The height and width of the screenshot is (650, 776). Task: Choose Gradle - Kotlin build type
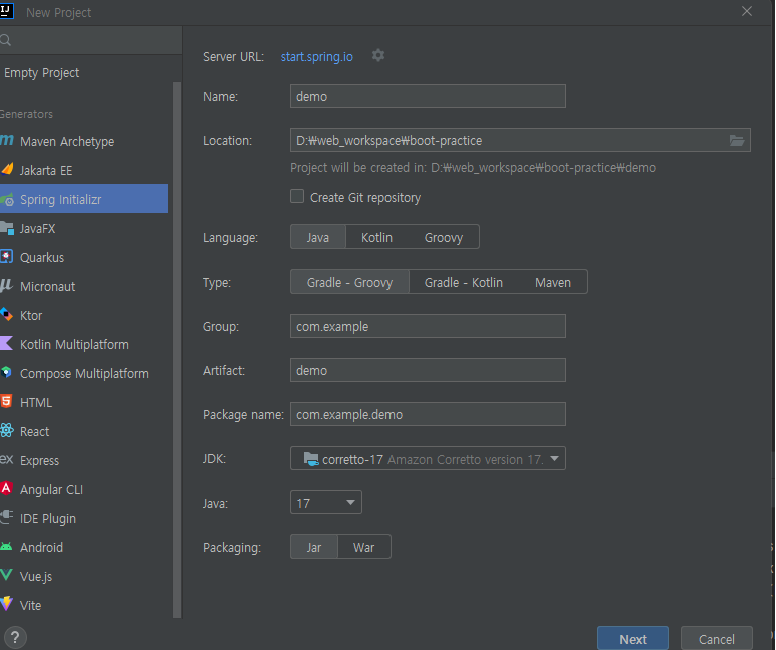click(x=464, y=282)
